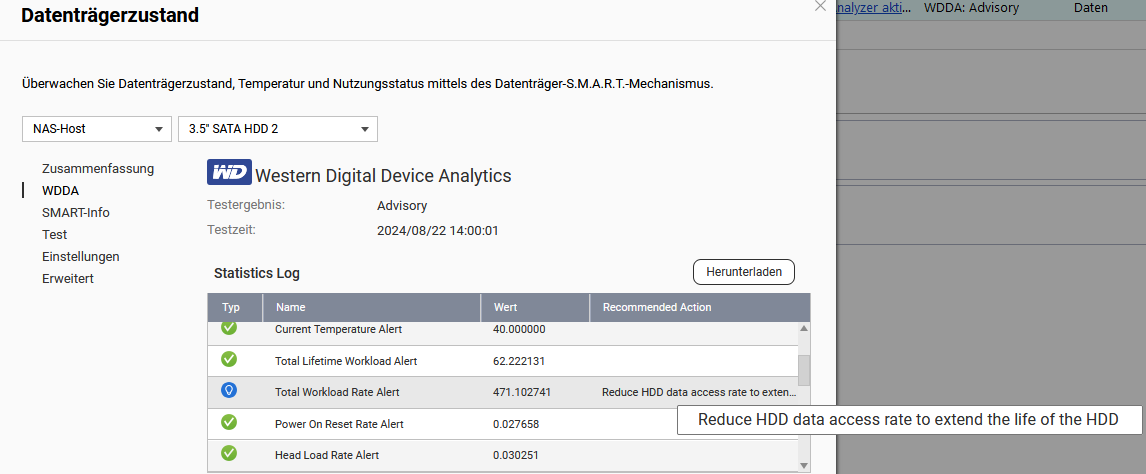Click the Statistics Log heading

point(257,273)
